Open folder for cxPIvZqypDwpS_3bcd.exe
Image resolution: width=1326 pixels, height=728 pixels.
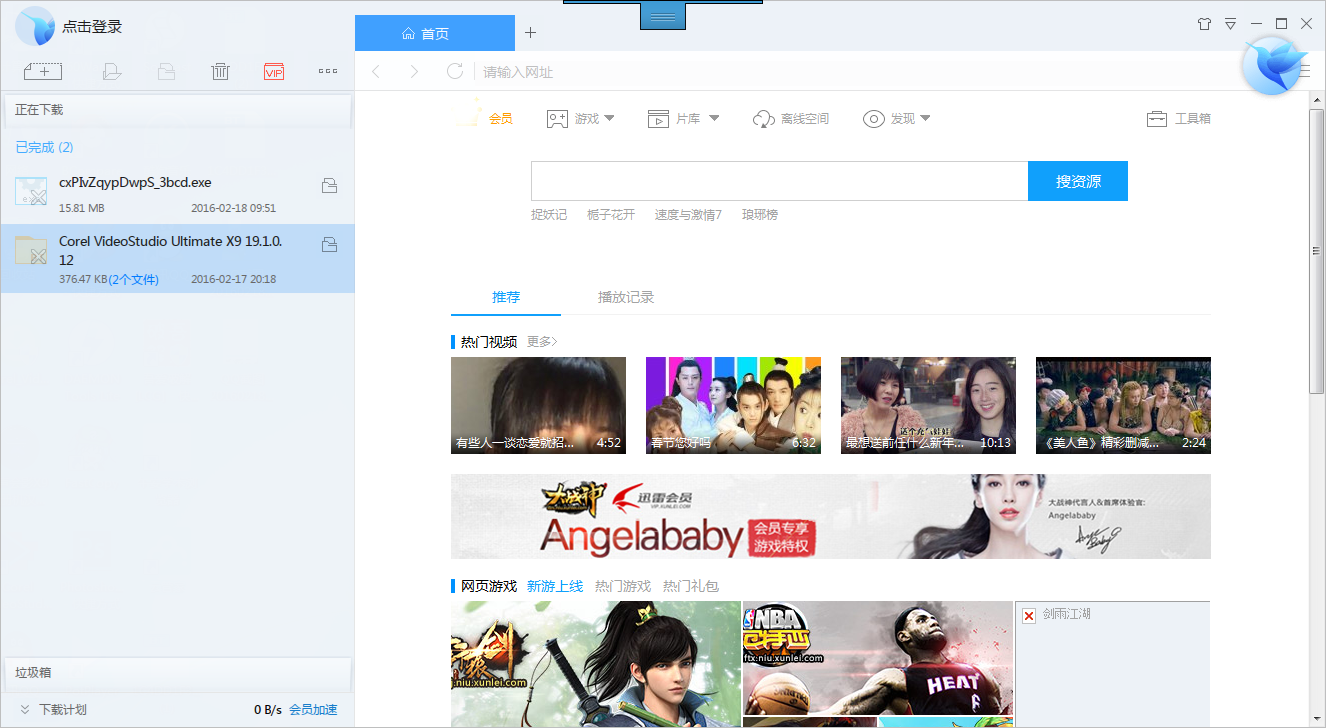(x=328, y=185)
